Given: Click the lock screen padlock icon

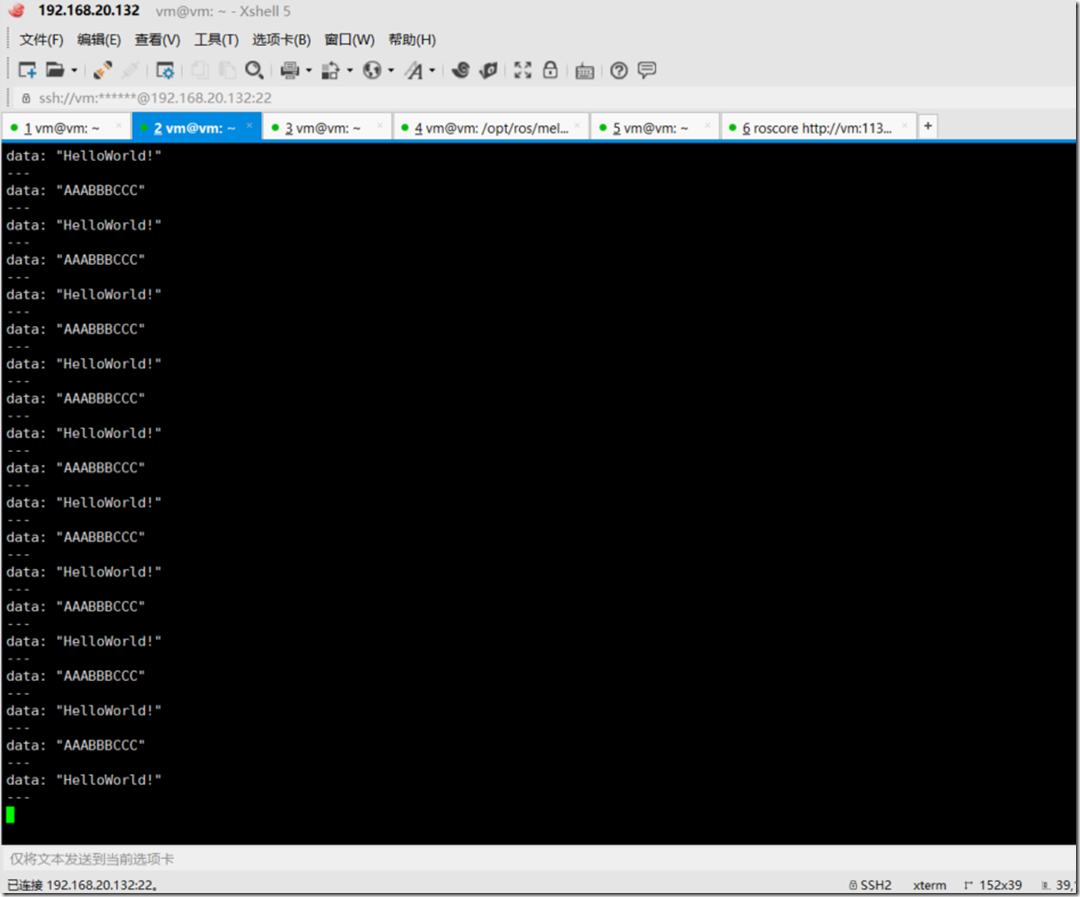Looking at the screenshot, I should pyautogui.click(x=550, y=70).
